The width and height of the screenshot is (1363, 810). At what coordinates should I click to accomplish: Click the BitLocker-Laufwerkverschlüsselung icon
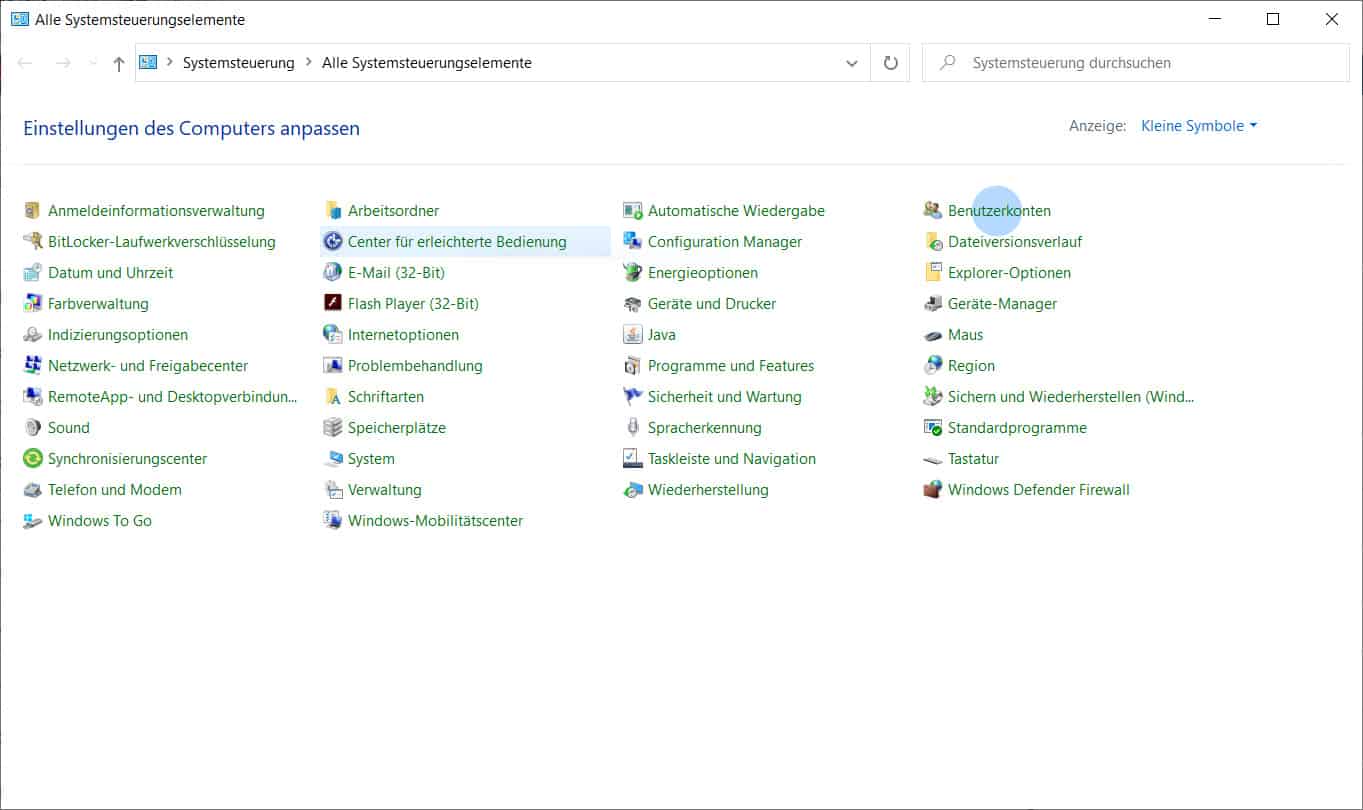32,242
